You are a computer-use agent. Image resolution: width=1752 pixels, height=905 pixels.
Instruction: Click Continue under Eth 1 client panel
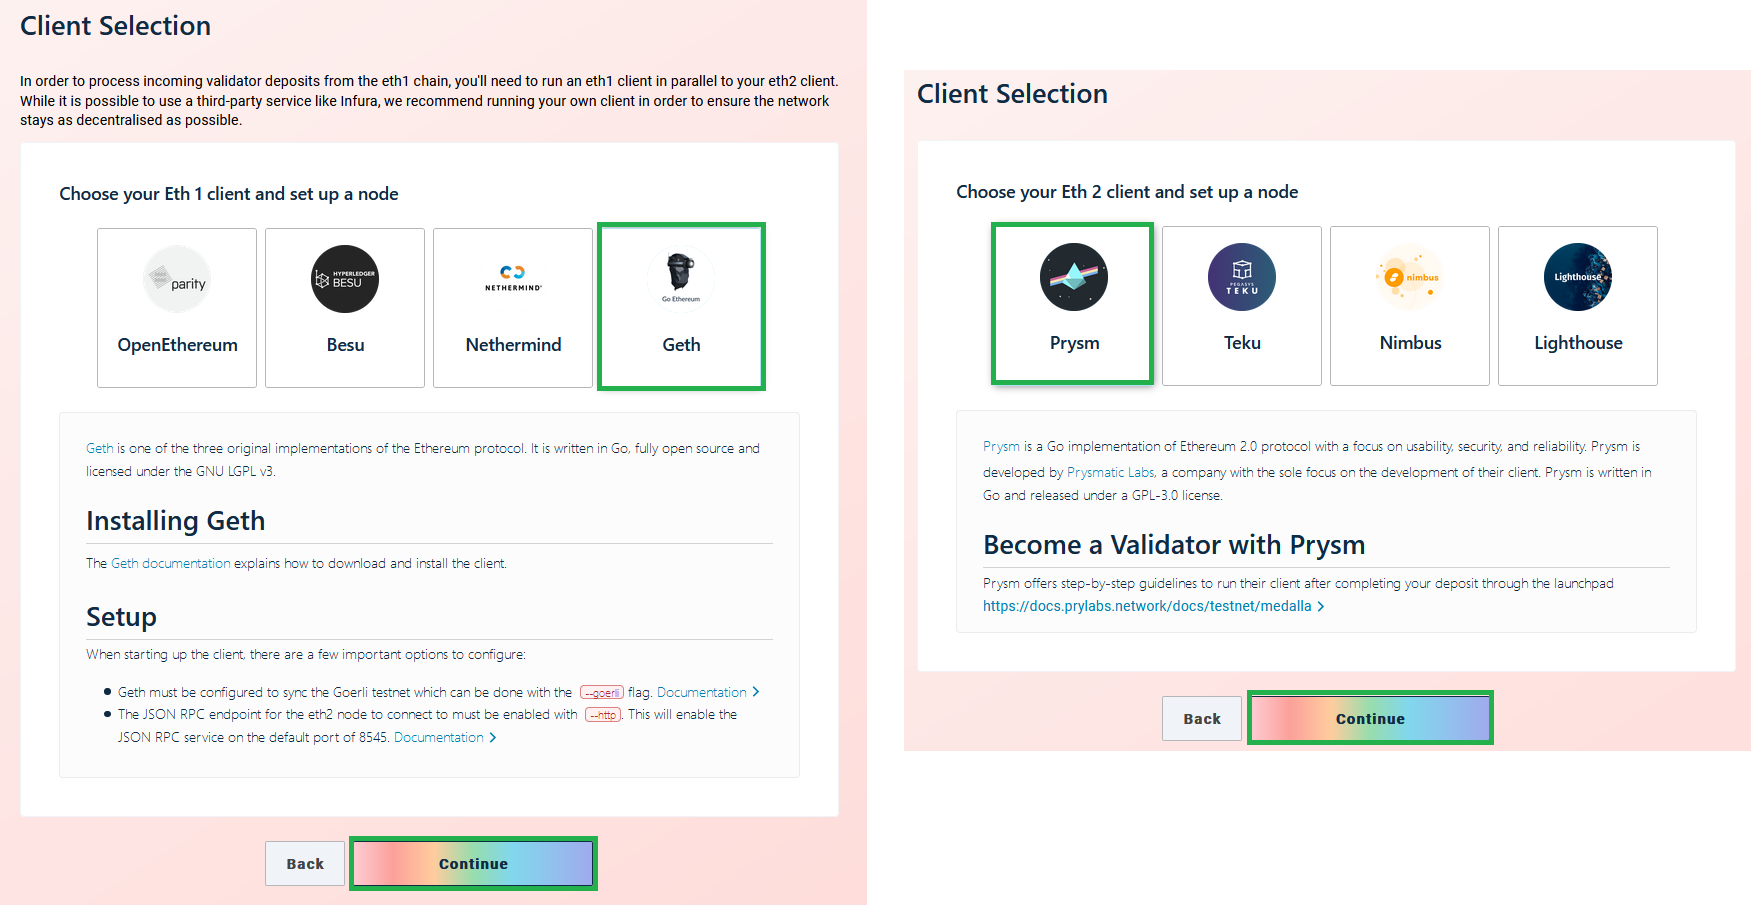pyautogui.click(x=473, y=864)
